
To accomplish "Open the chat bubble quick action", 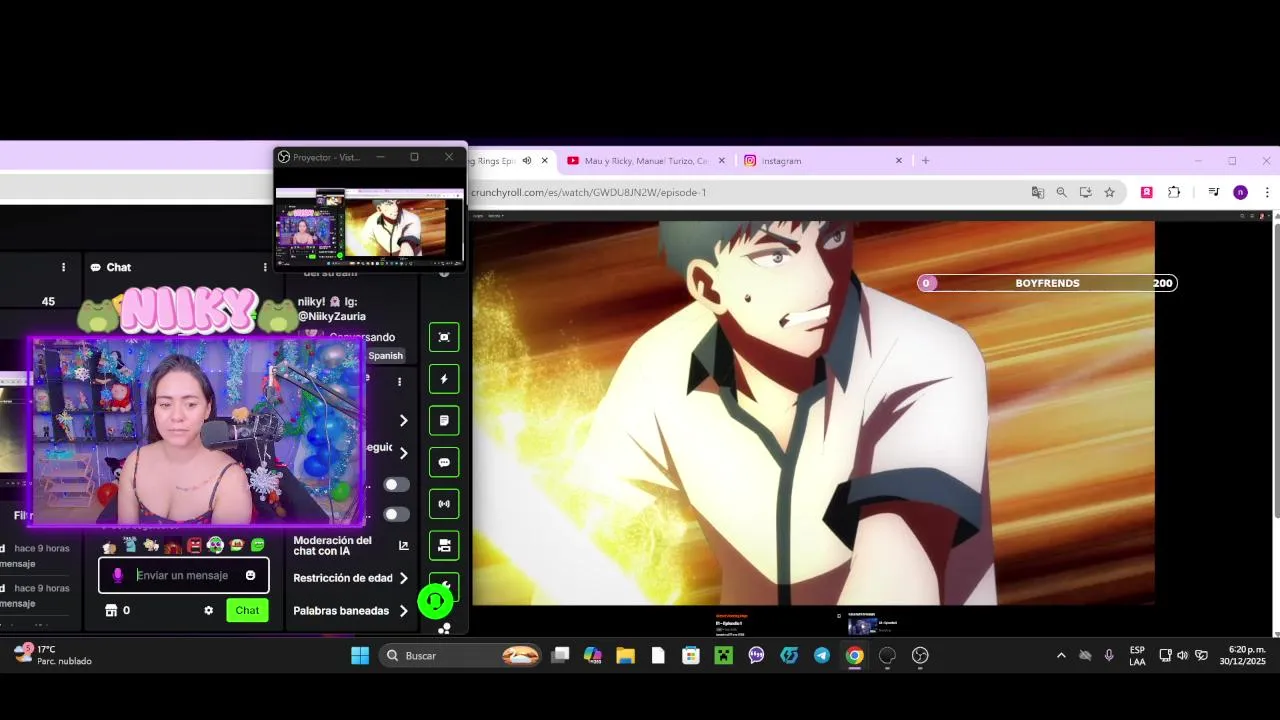I will tap(444, 463).
